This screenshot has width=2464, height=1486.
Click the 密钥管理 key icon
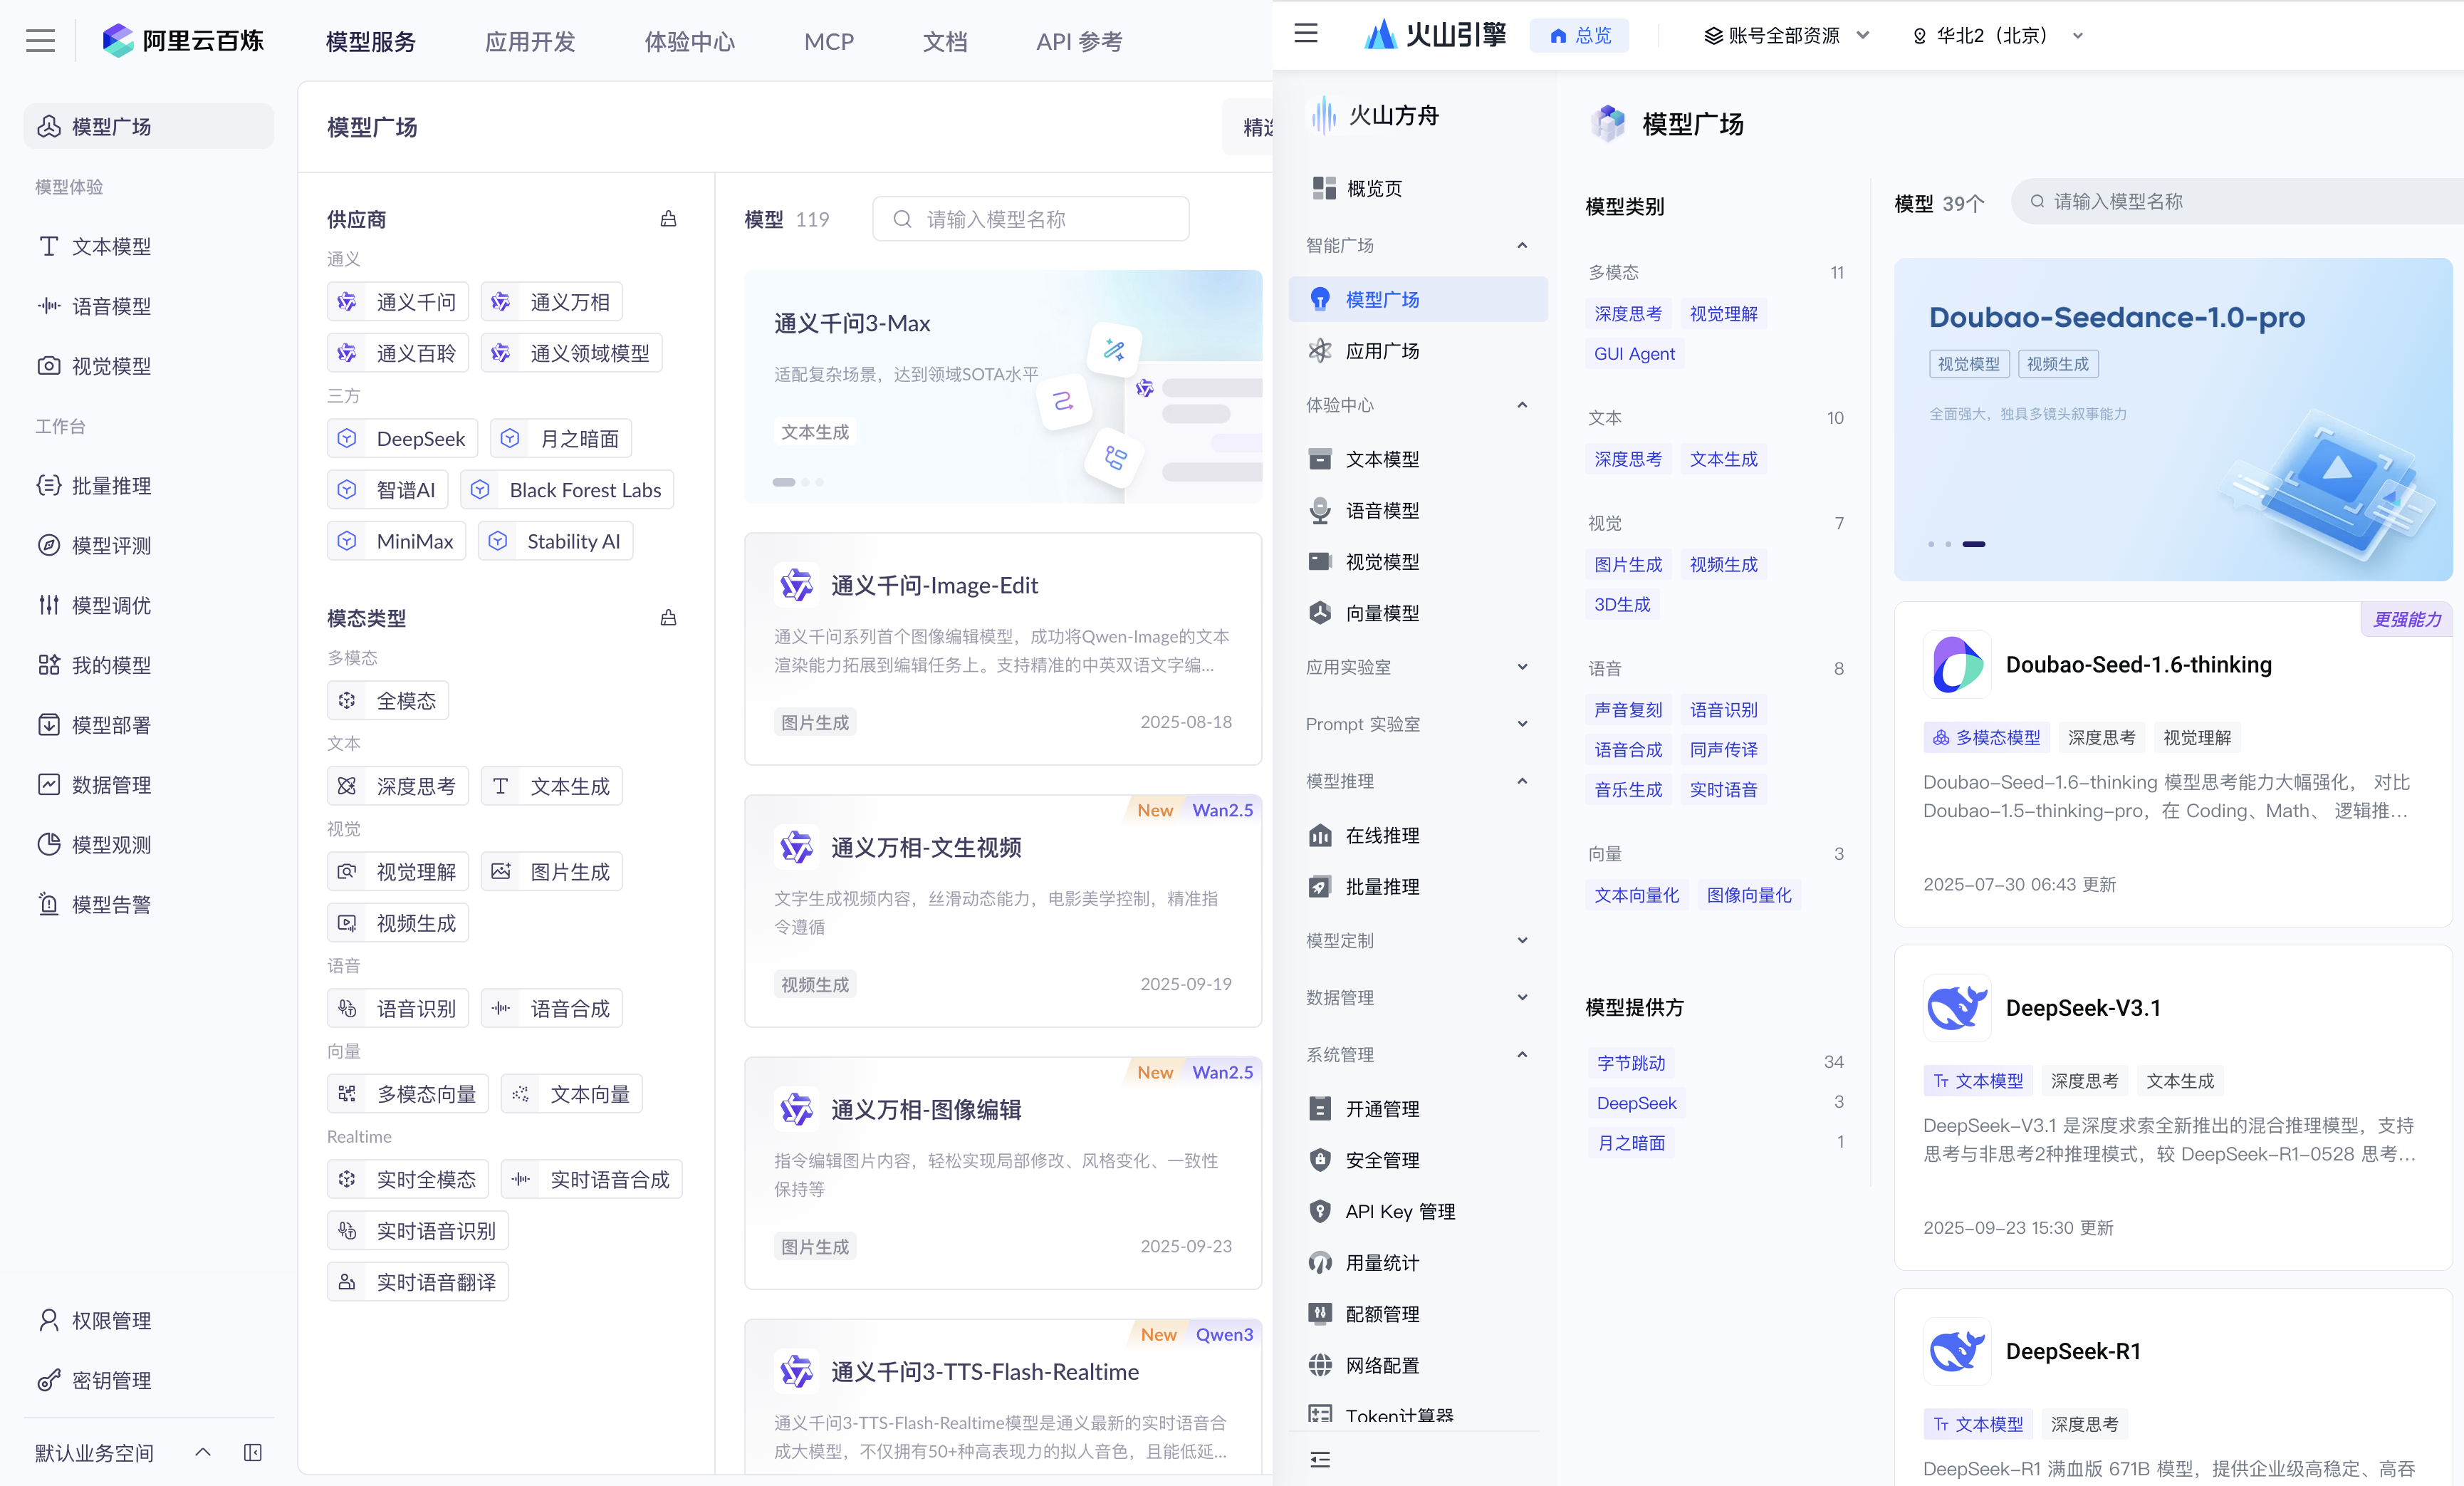pyautogui.click(x=48, y=1381)
